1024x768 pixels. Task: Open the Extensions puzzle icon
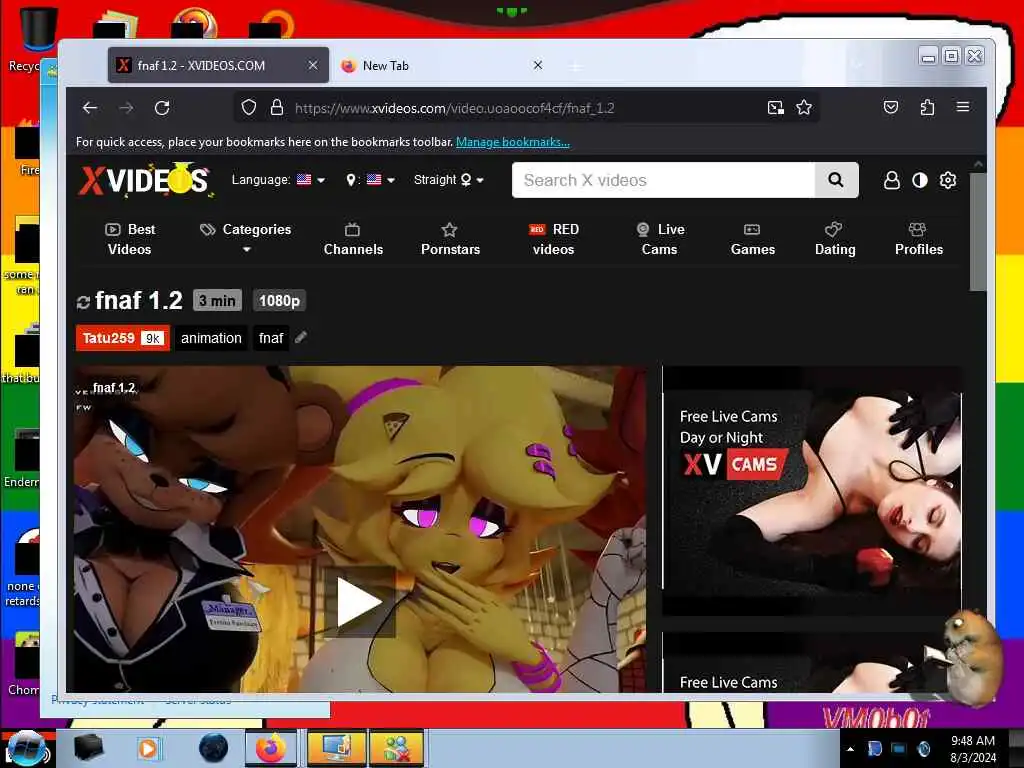coord(927,107)
